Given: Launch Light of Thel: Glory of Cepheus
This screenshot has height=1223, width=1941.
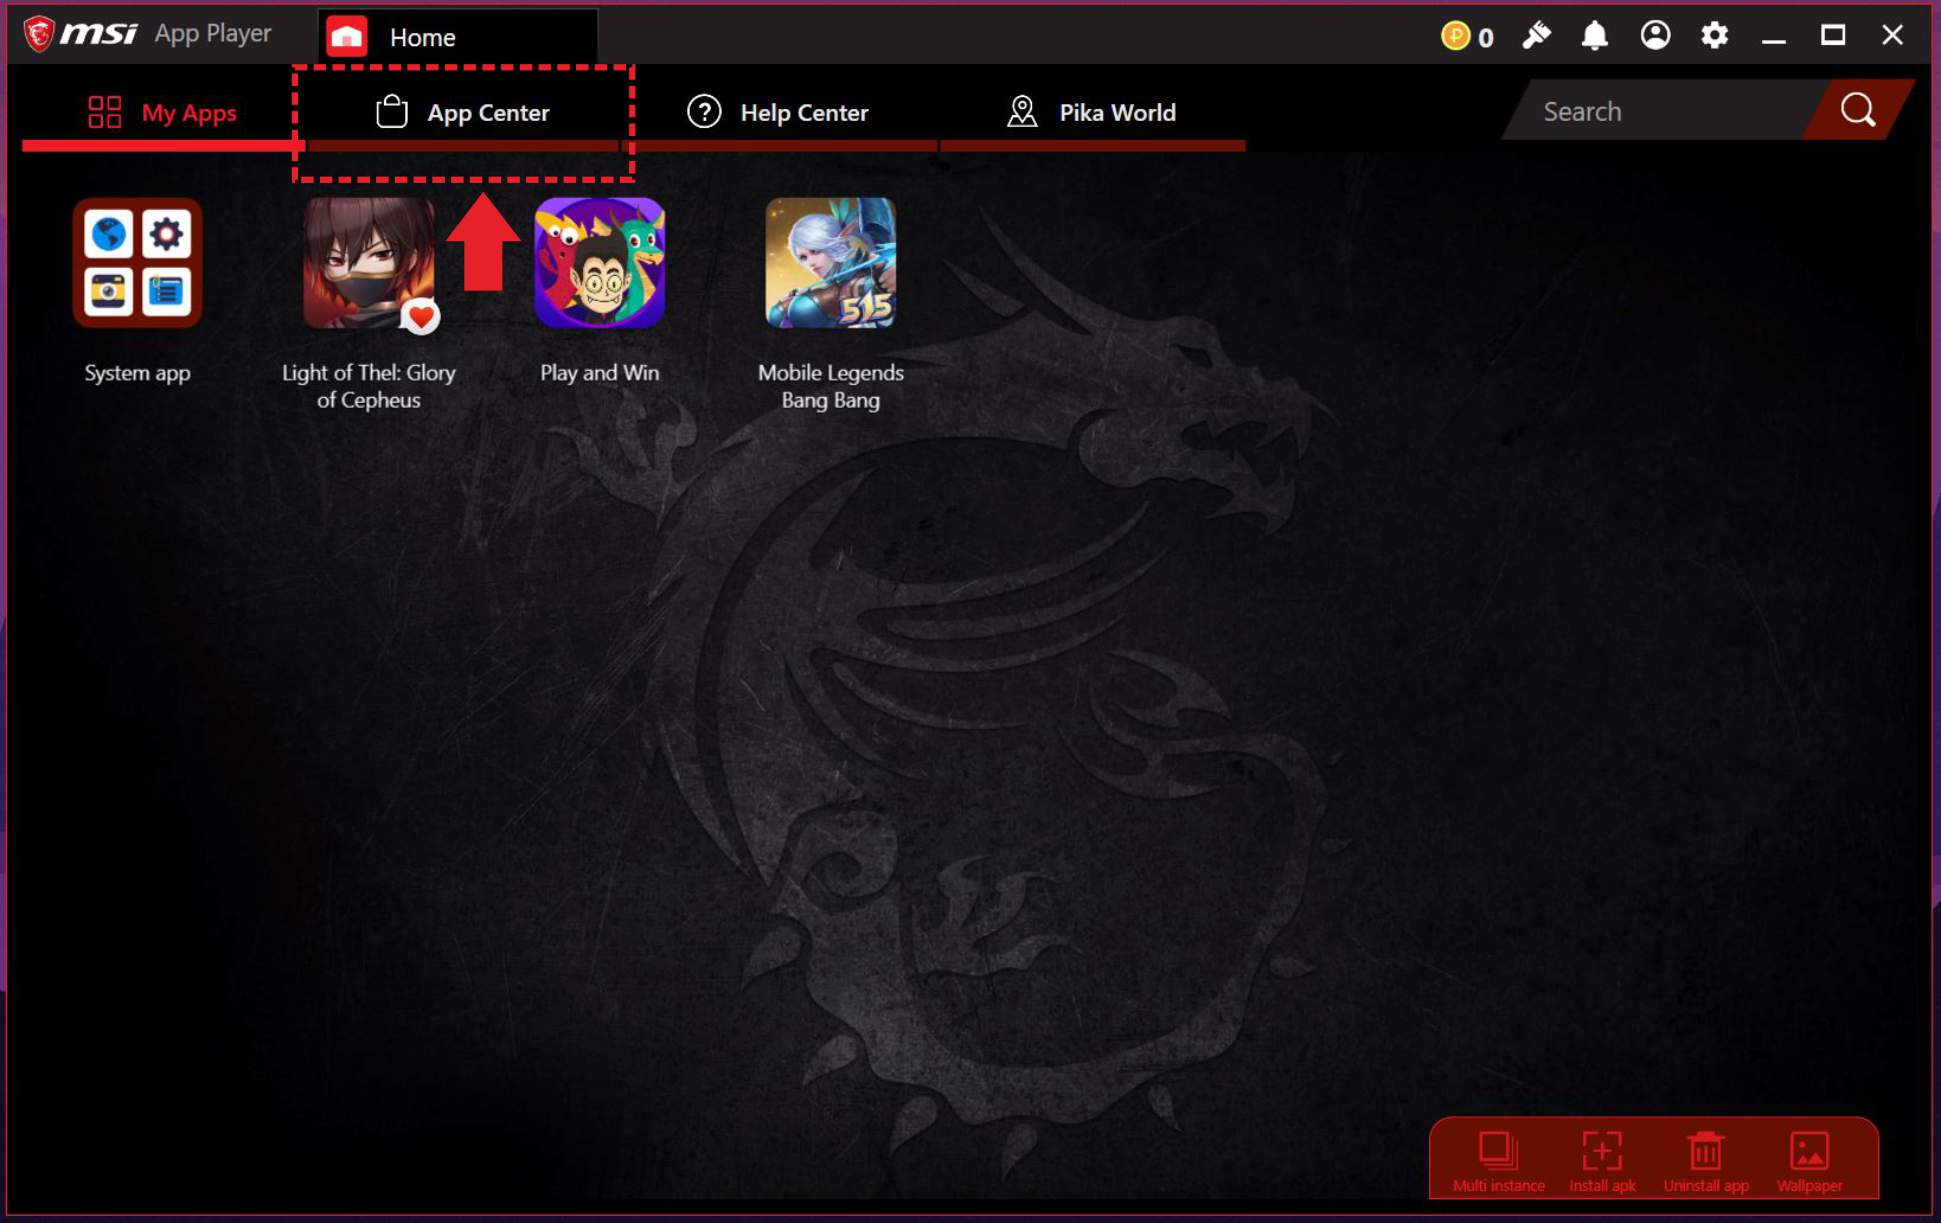Looking at the screenshot, I should (369, 264).
